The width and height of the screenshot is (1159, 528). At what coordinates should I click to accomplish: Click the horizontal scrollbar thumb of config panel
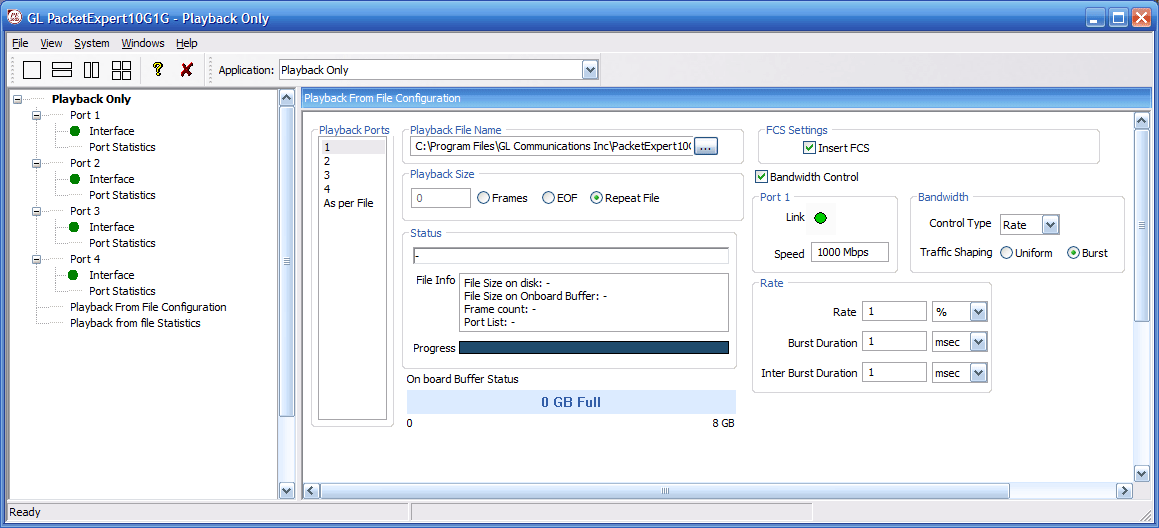click(665, 491)
